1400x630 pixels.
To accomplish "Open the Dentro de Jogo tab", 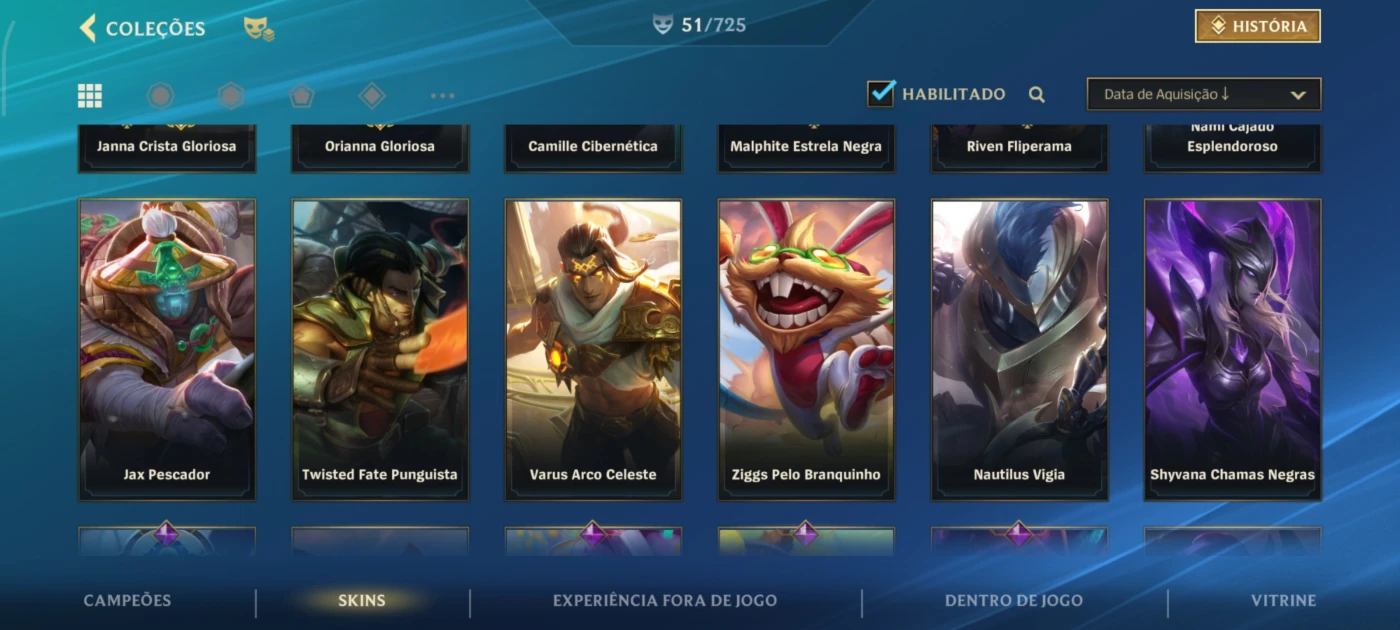I will pos(1014,601).
